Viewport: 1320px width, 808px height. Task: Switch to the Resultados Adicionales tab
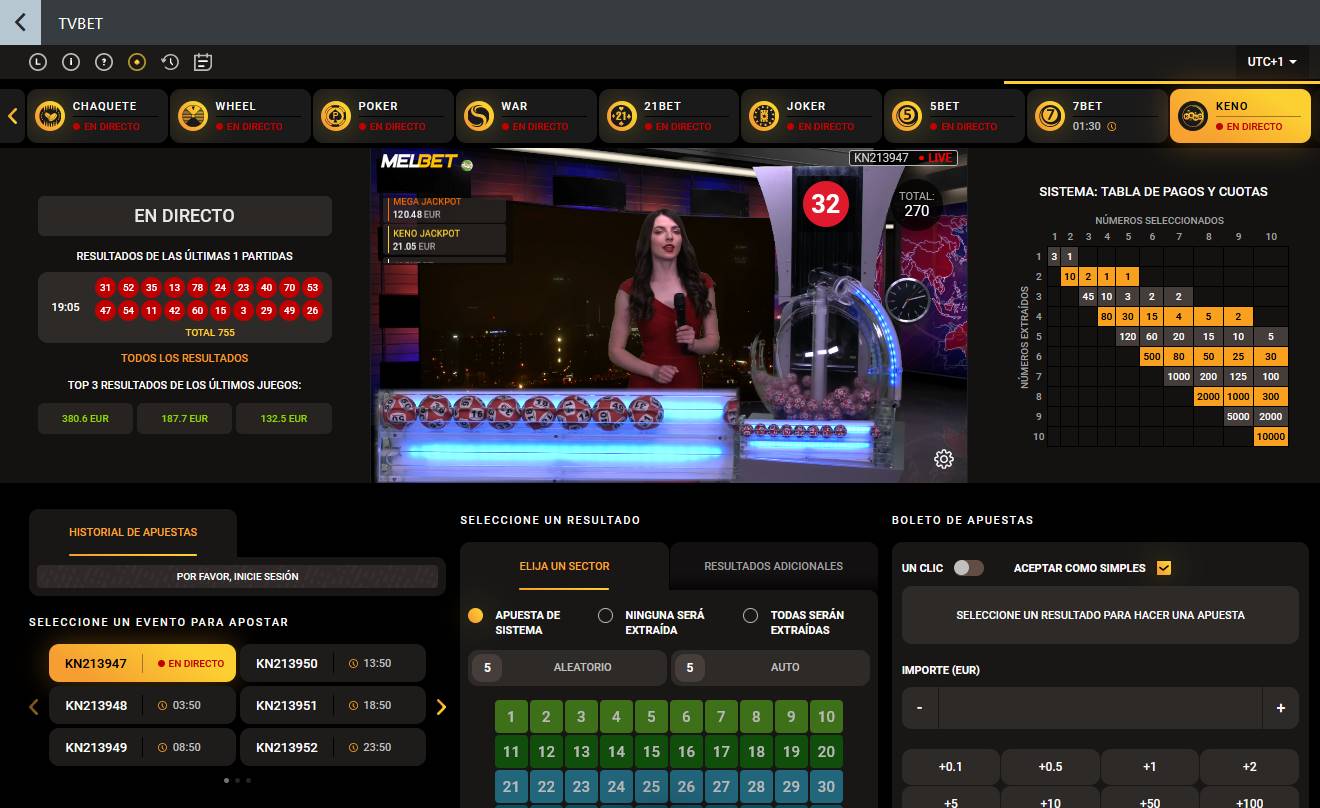pyautogui.click(x=773, y=566)
